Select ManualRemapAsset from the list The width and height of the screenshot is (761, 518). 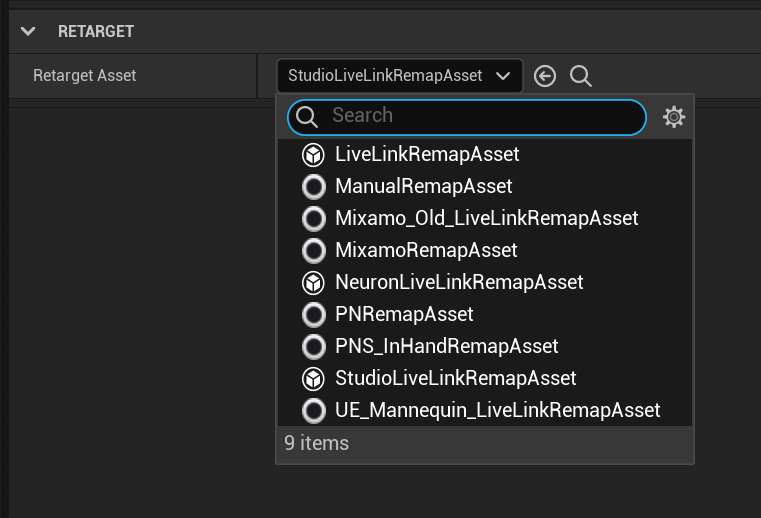pyautogui.click(x=485, y=187)
